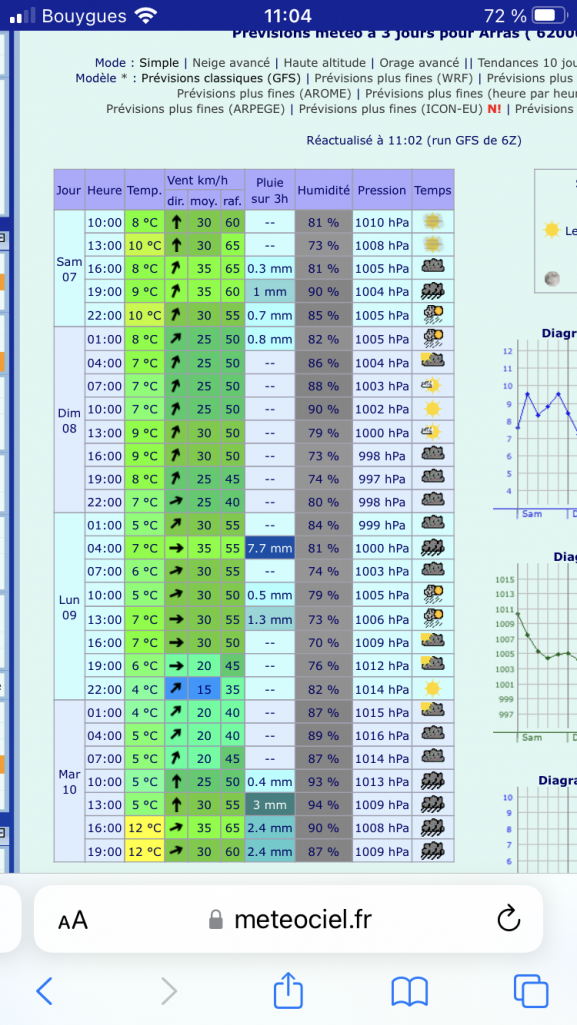This screenshot has width=577, height=1025.
Task: Click the Réactualisé à 11:02 text
Action: pyautogui.click(x=414, y=141)
